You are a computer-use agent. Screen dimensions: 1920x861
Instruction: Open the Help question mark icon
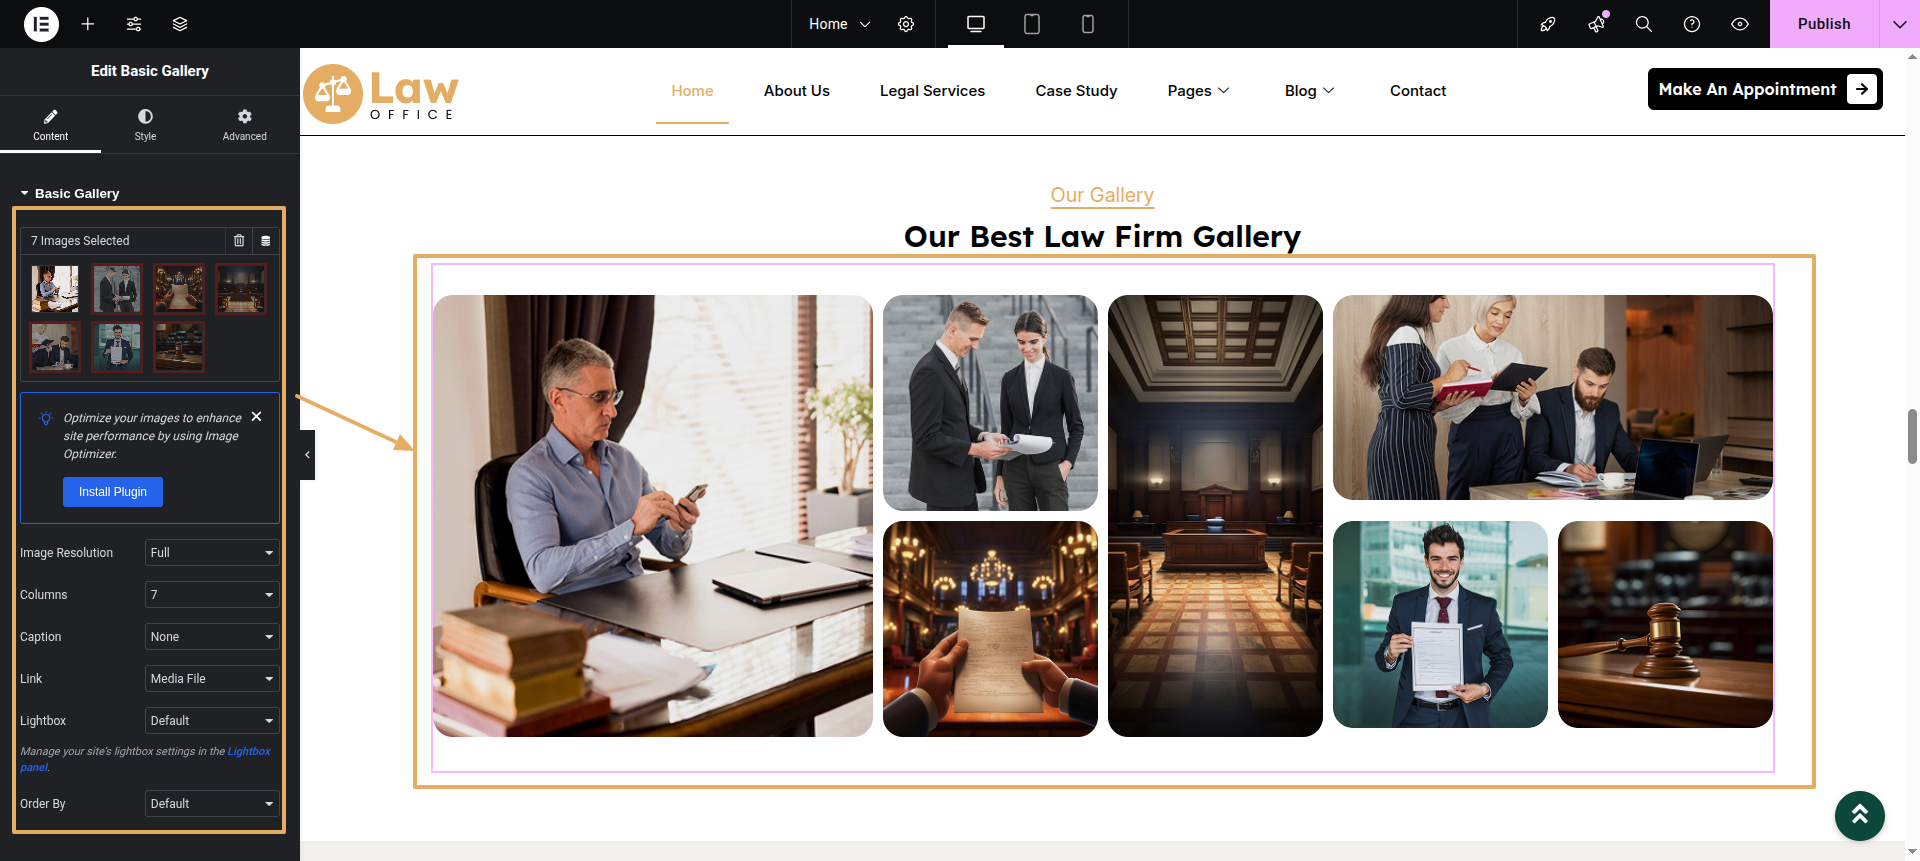point(1692,24)
